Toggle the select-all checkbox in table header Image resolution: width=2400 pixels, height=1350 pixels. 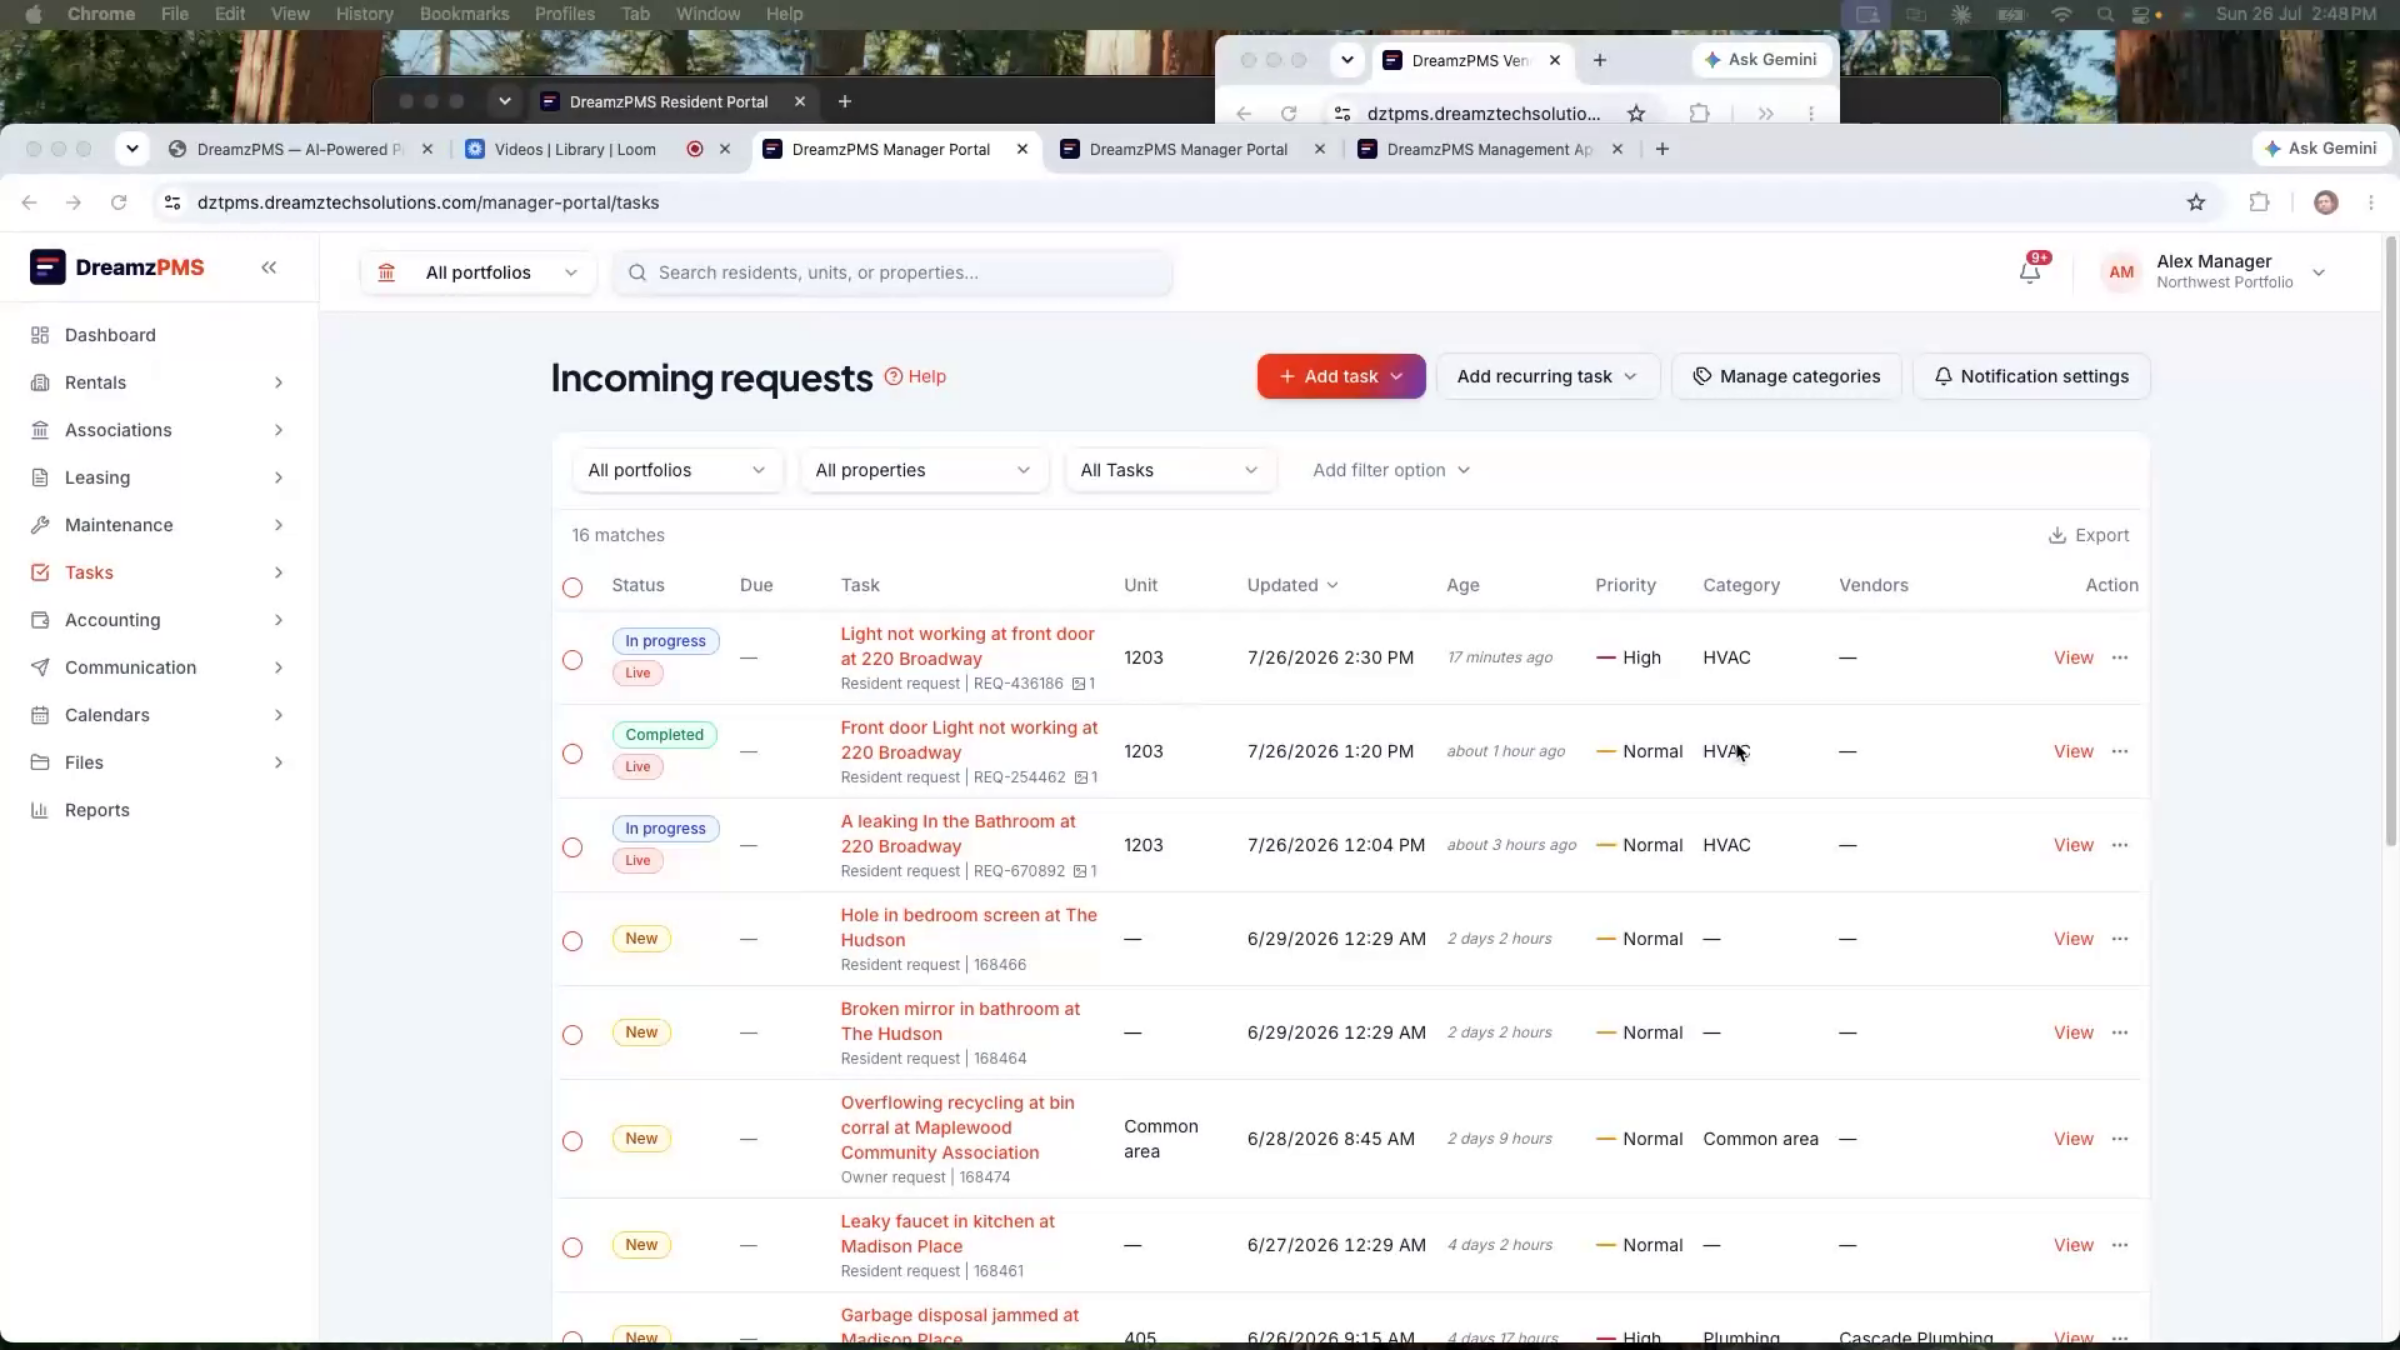click(572, 587)
